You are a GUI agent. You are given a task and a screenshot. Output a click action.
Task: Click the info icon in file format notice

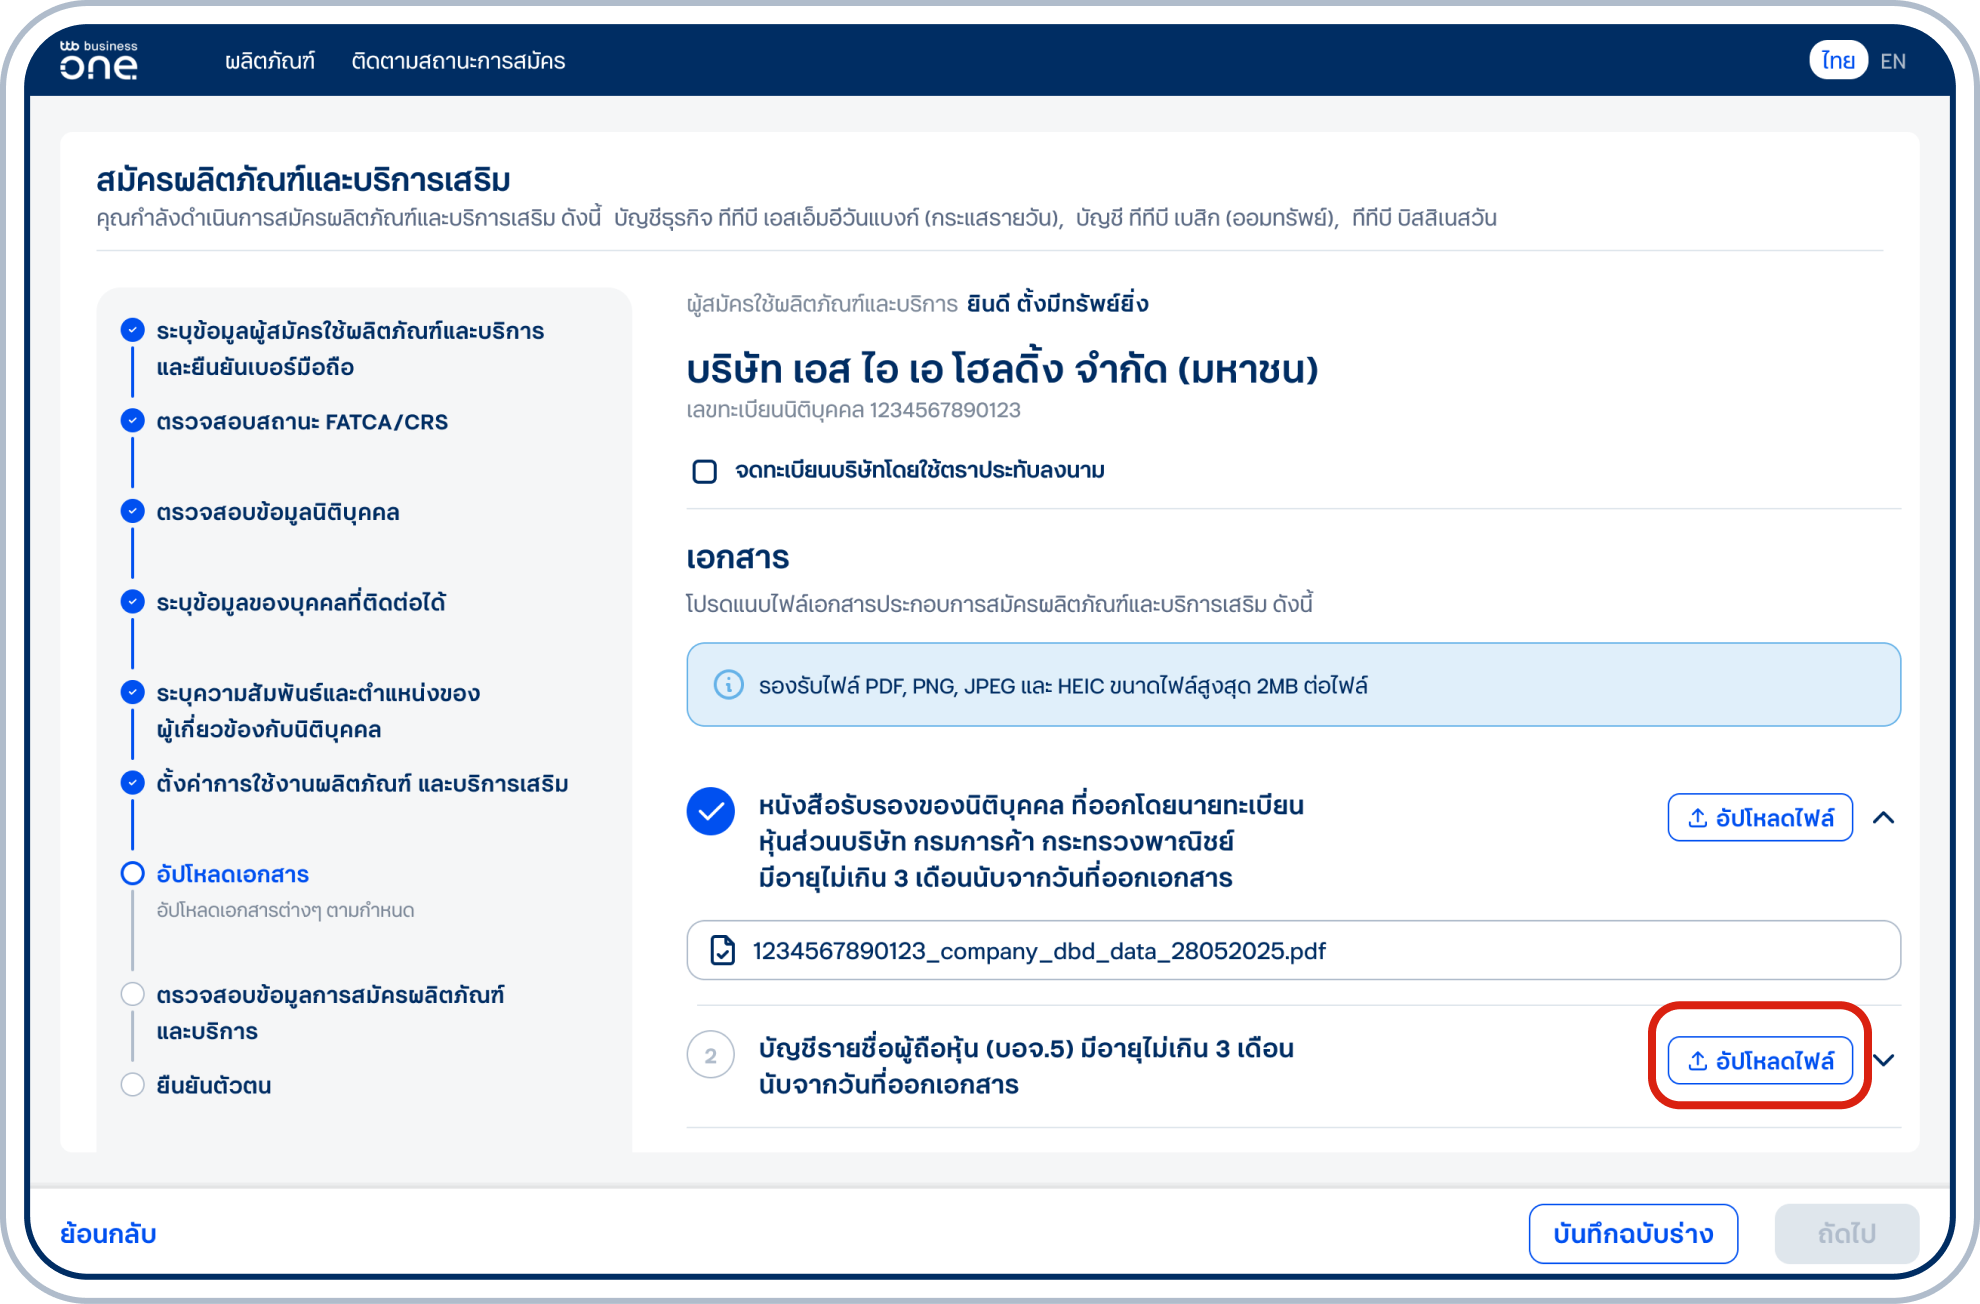click(x=728, y=685)
